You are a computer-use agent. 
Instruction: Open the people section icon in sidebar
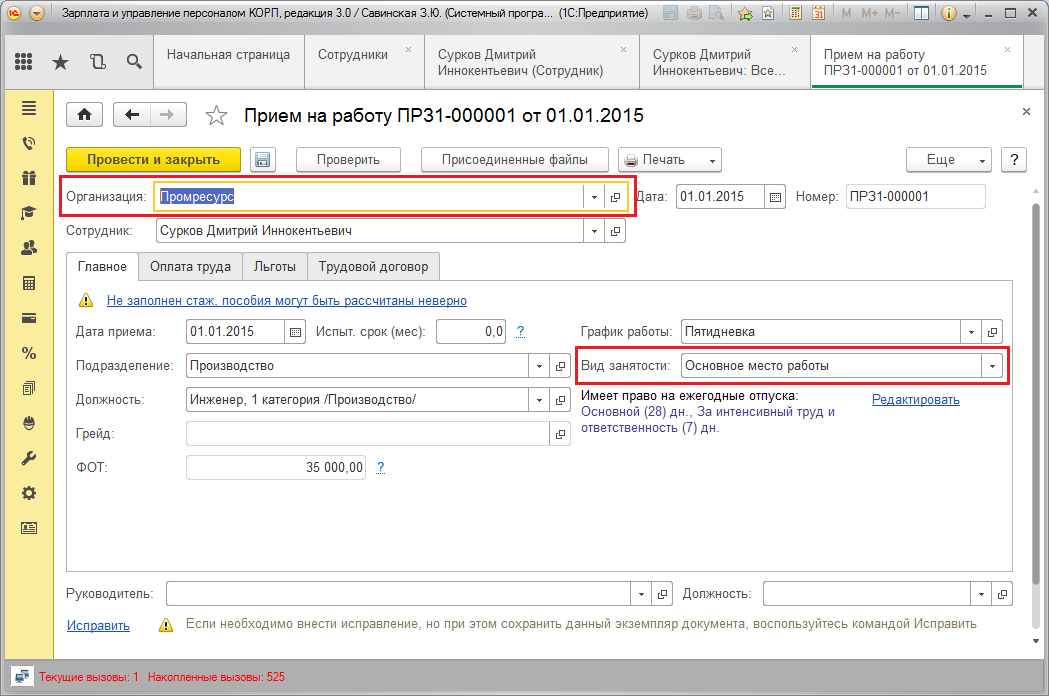(29, 248)
